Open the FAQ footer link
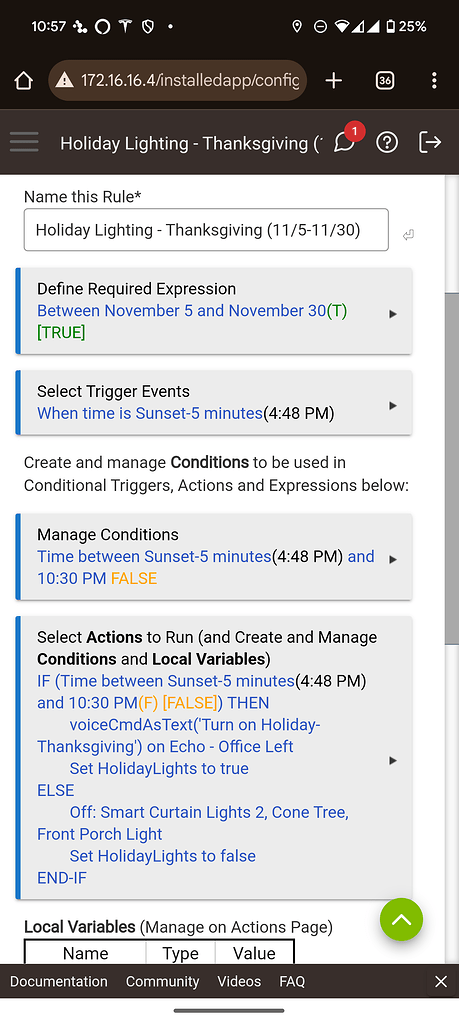This screenshot has width=459, height=1023. [292, 981]
